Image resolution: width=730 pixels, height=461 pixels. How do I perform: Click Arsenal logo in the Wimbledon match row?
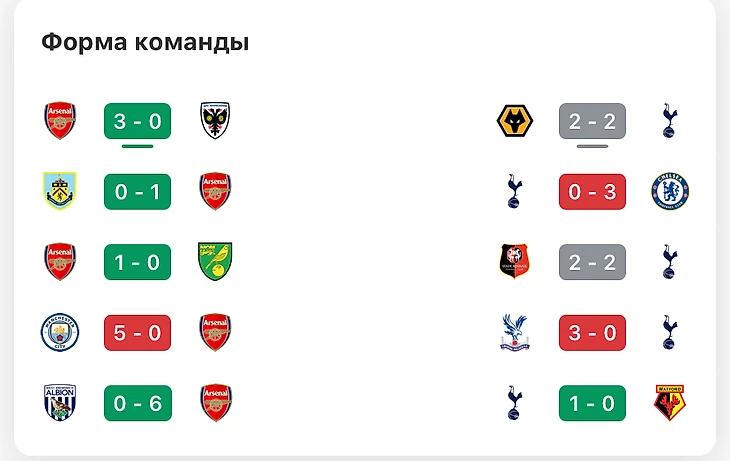click(x=60, y=121)
